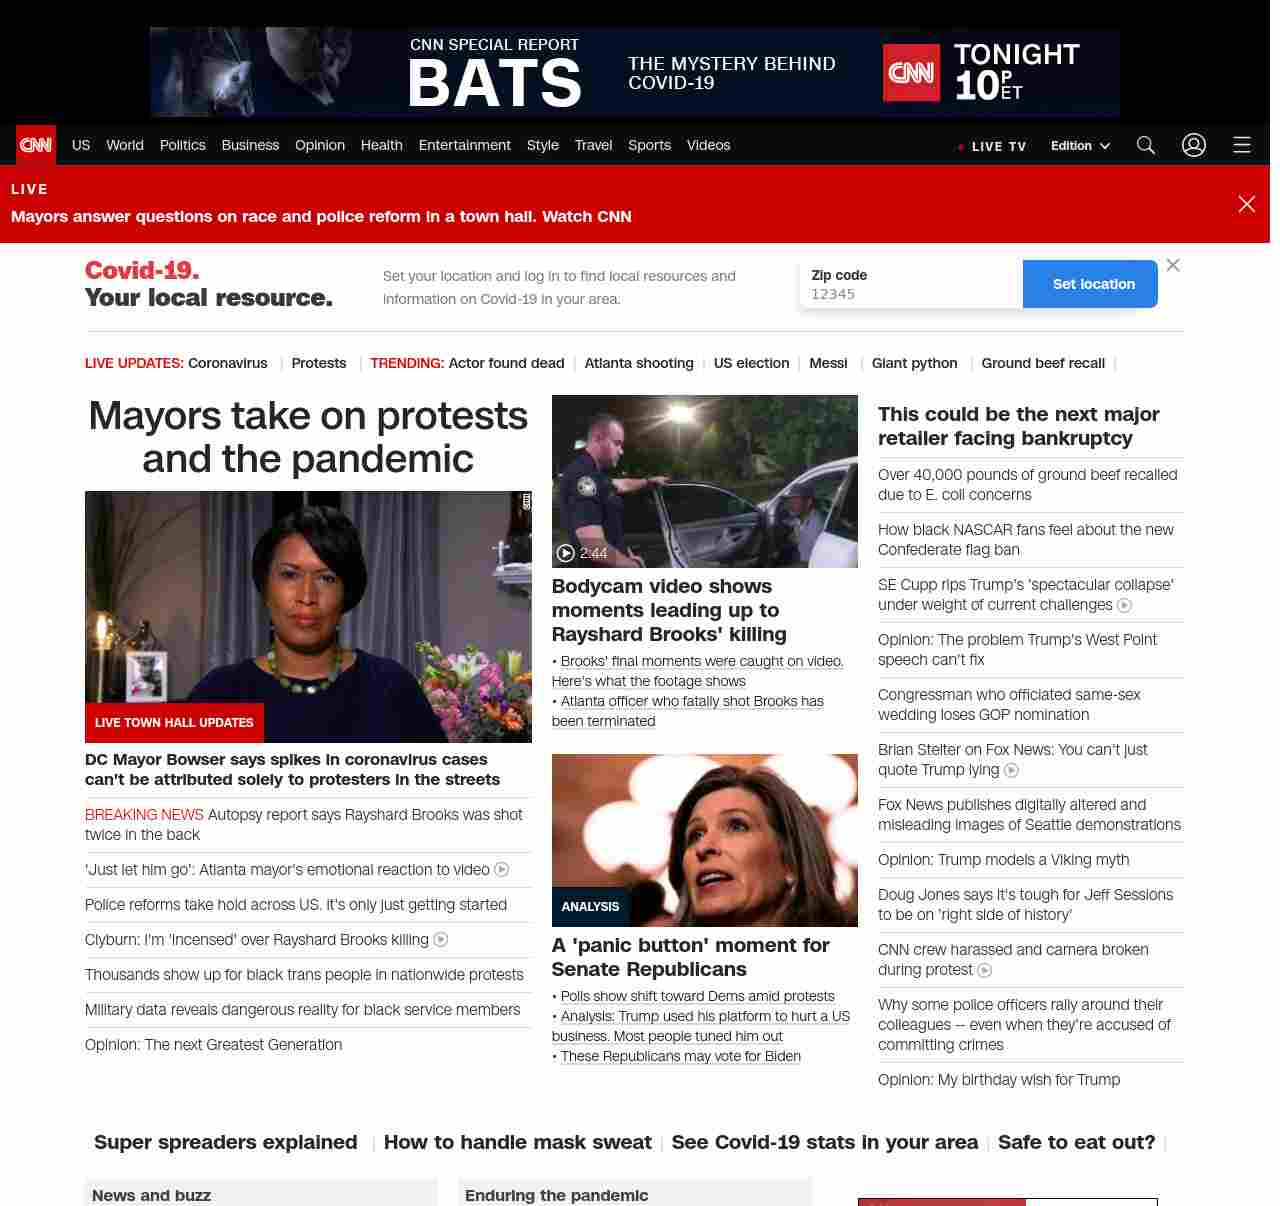Expand the Edition dropdown
Image resolution: width=1280 pixels, height=1206 pixels.
click(1080, 146)
